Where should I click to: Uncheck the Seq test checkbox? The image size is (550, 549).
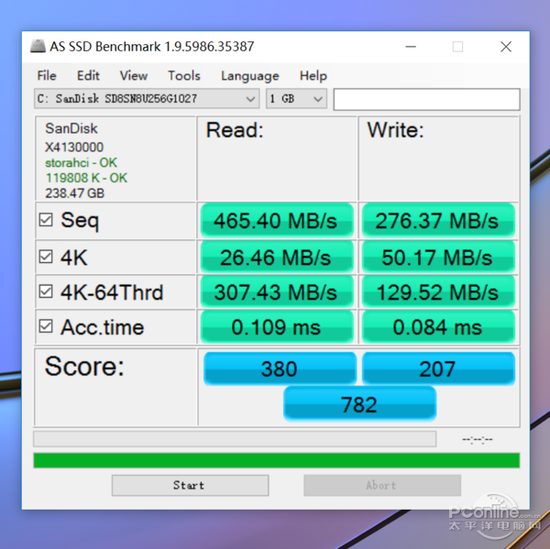tap(46, 220)
